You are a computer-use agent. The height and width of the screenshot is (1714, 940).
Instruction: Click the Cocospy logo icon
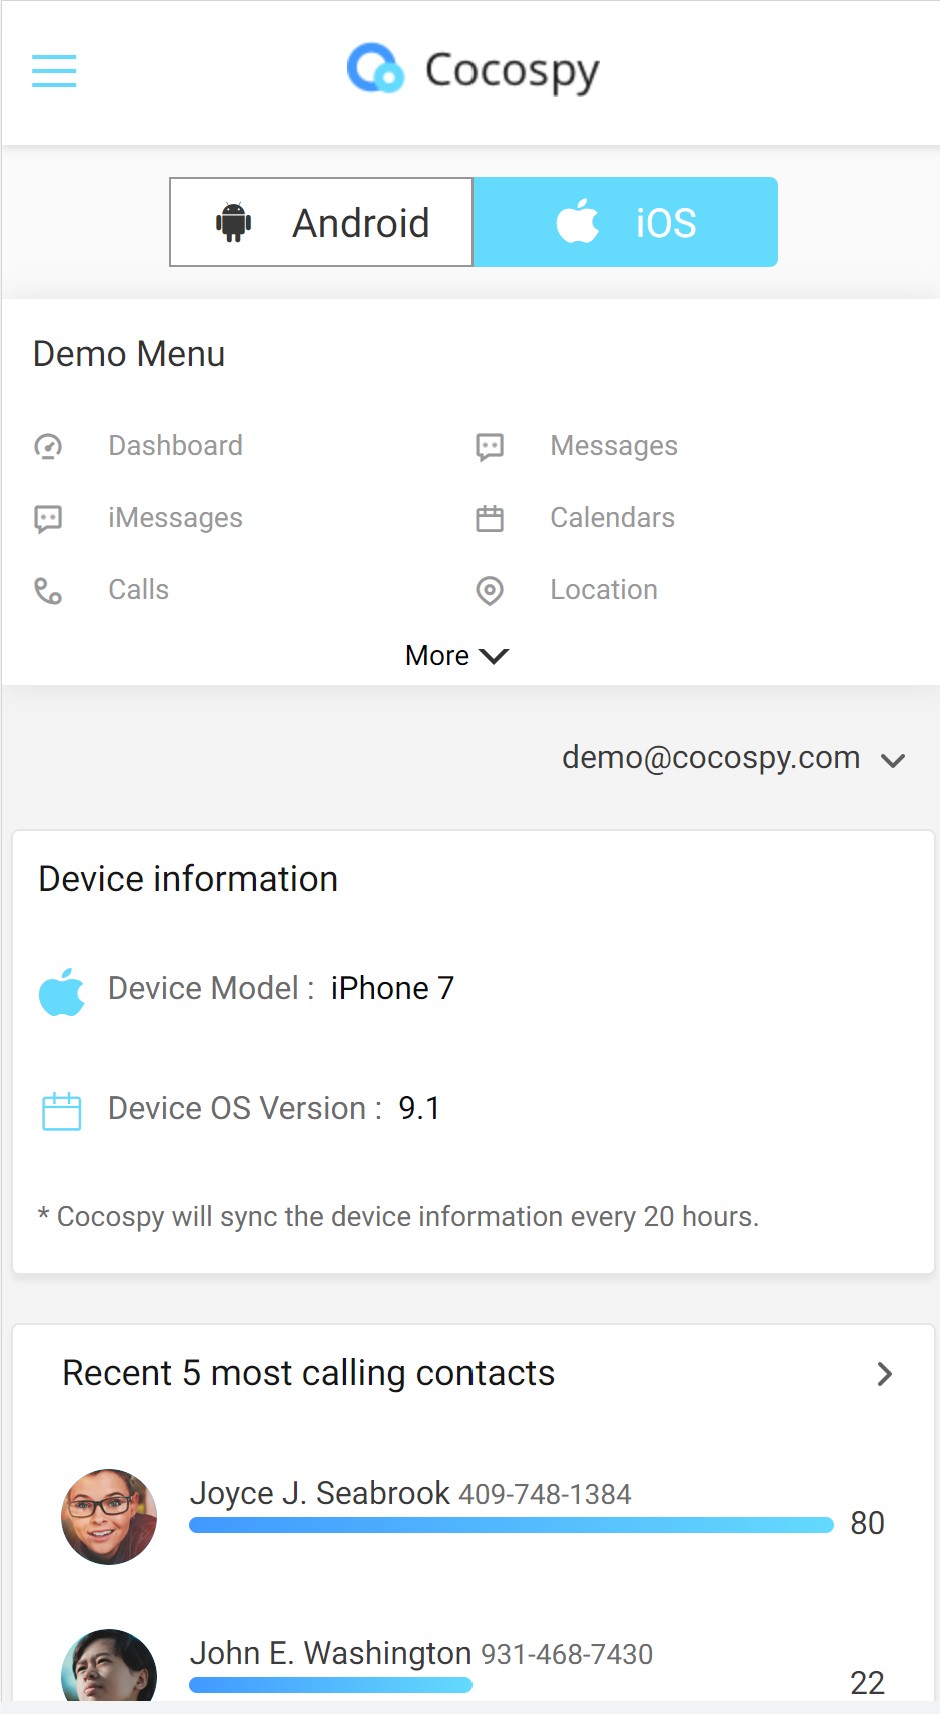coord(375,69)
